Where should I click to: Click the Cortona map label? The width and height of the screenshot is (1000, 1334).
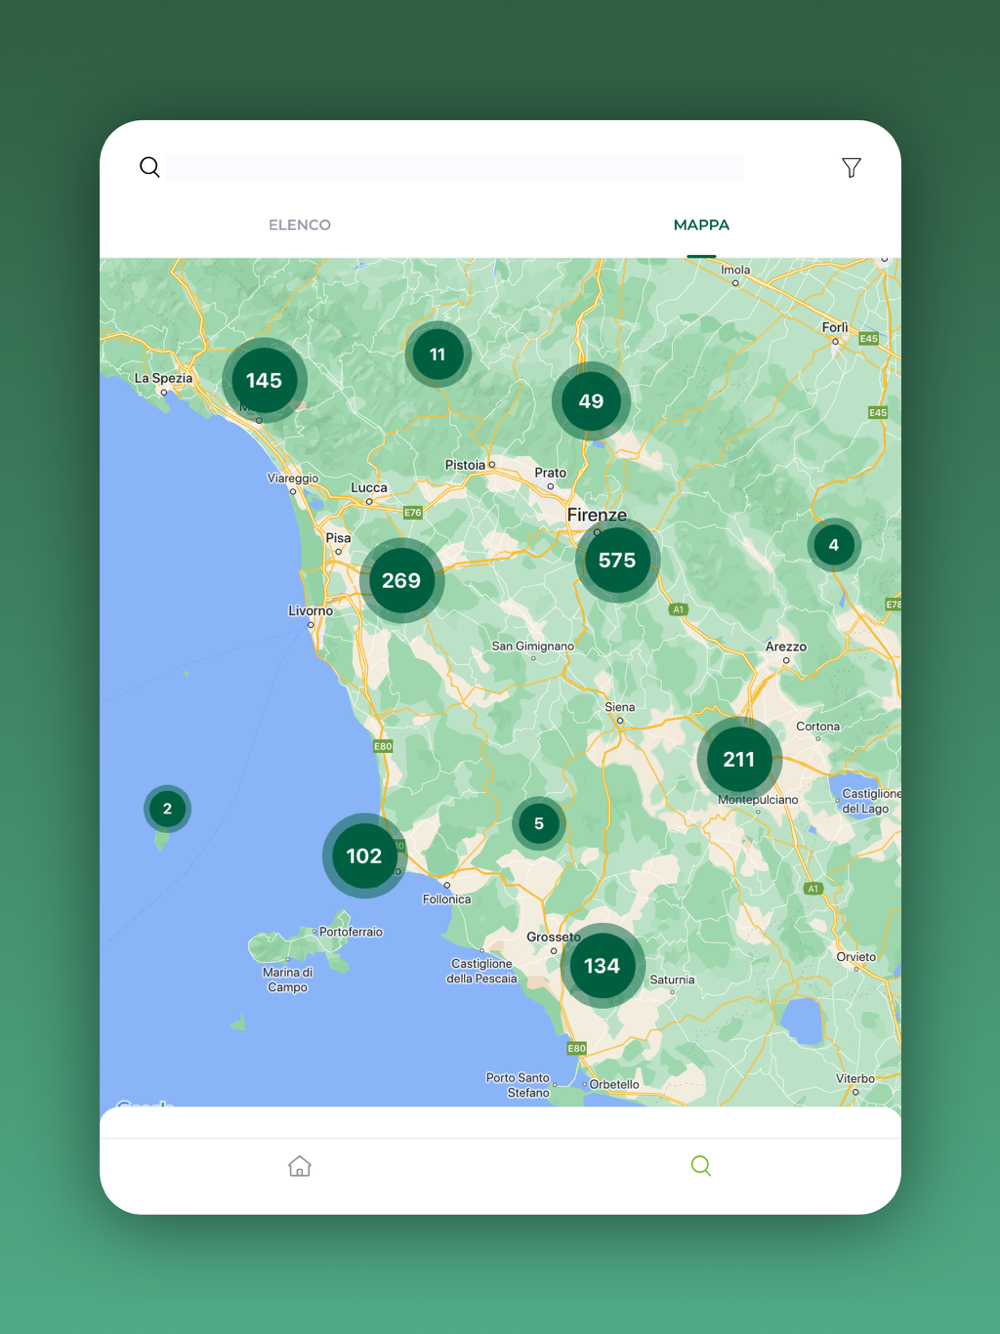tap(818, 727)
